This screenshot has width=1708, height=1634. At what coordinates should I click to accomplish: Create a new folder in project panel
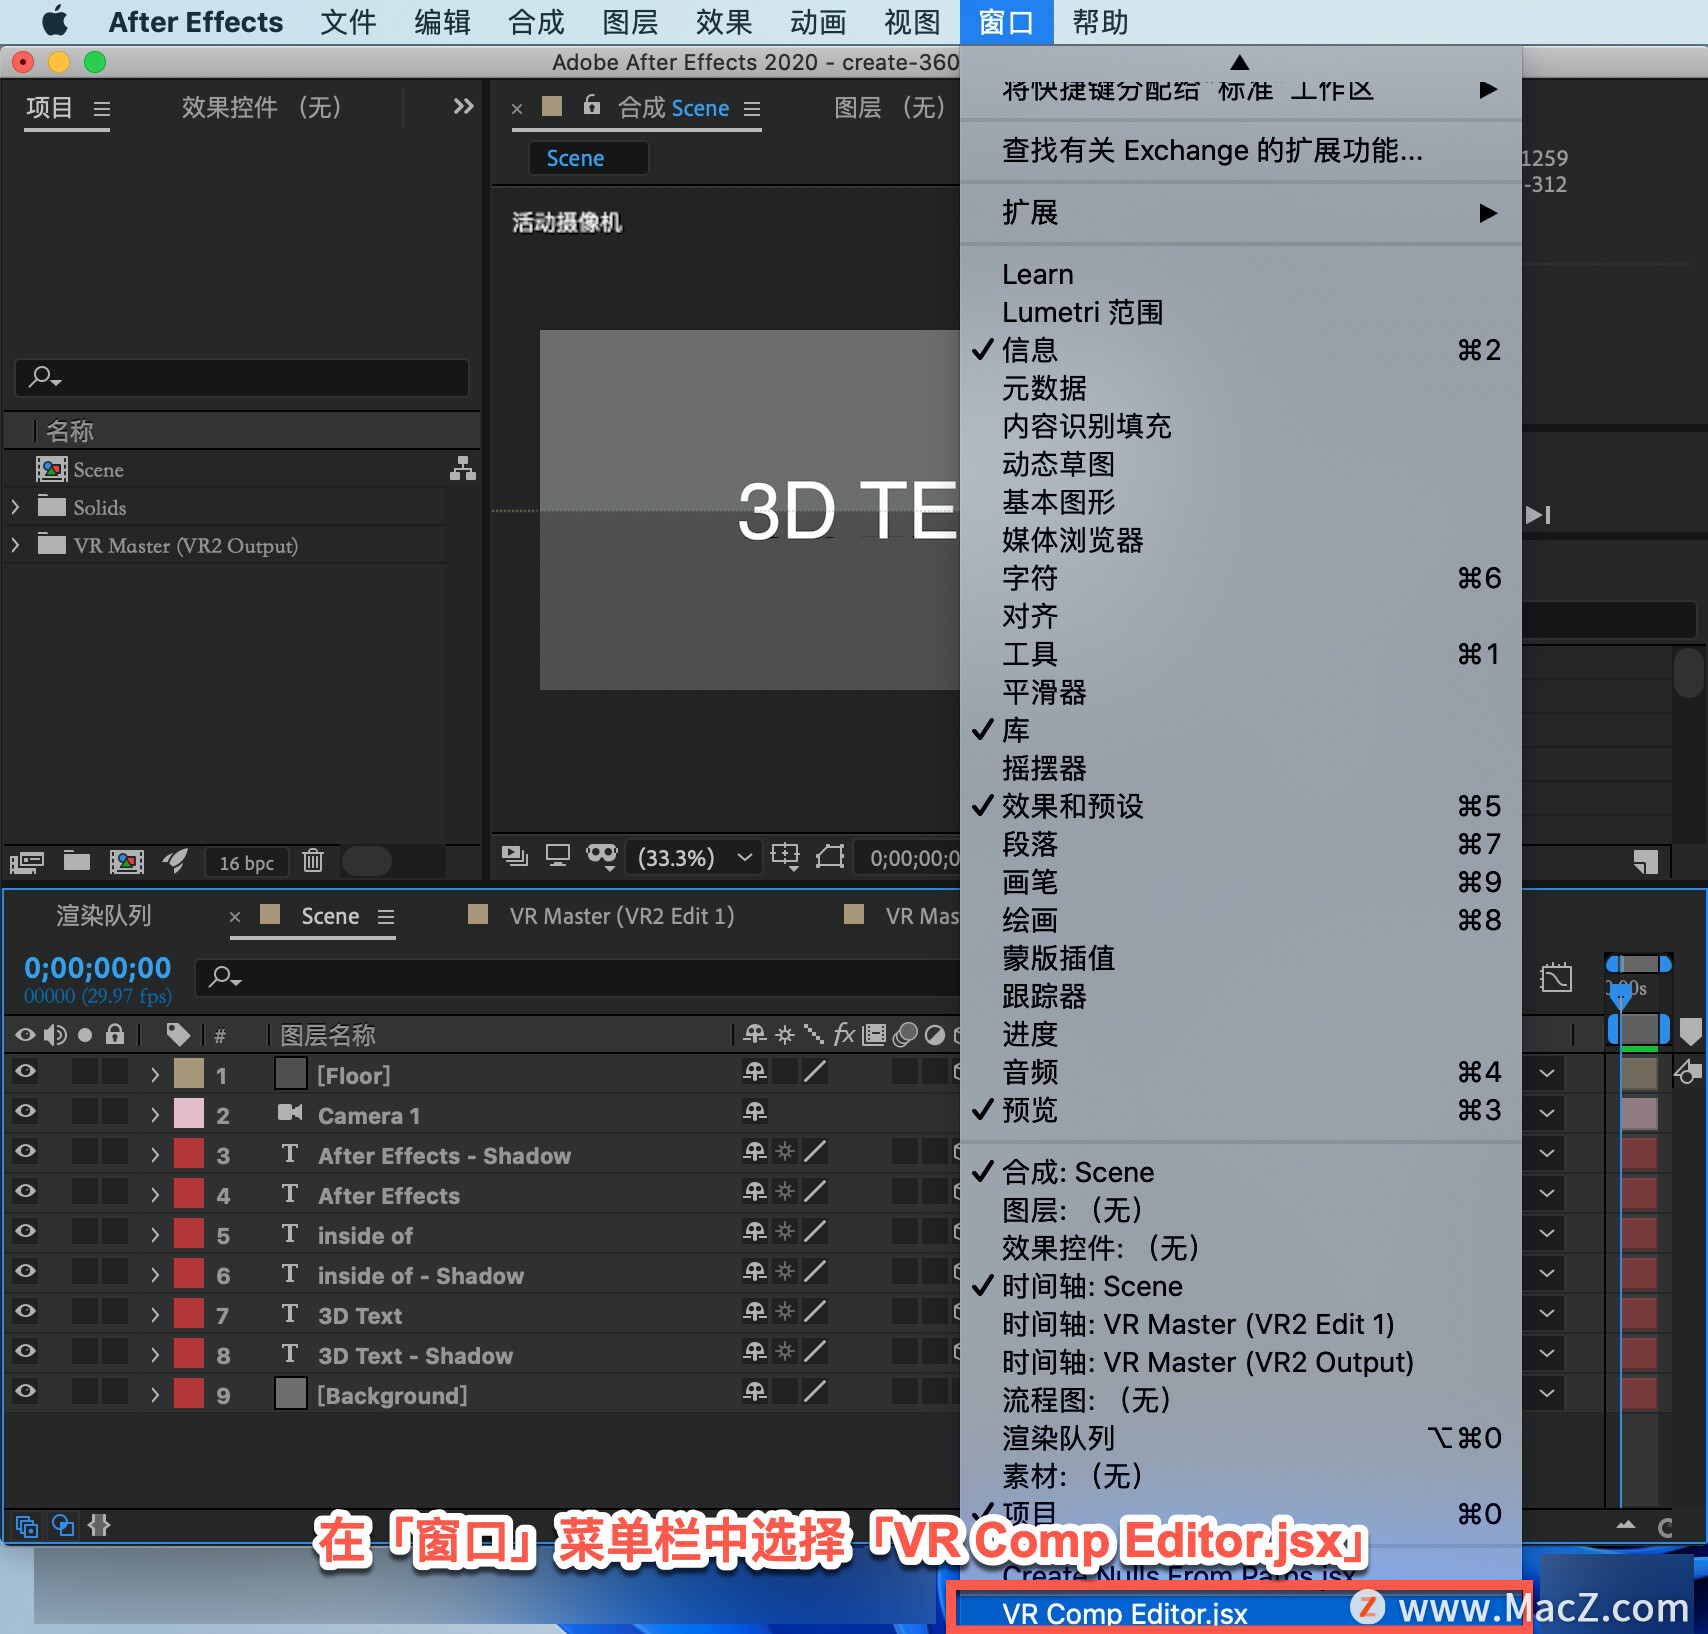pyautogui.click(x=77, y=860)
